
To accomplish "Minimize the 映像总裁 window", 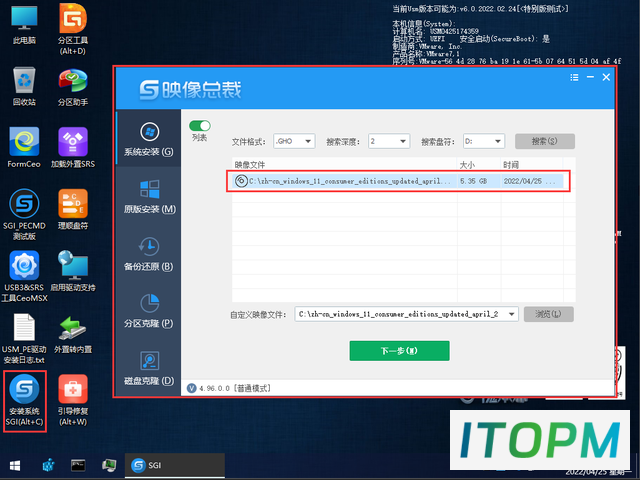I will click(590, 77).
